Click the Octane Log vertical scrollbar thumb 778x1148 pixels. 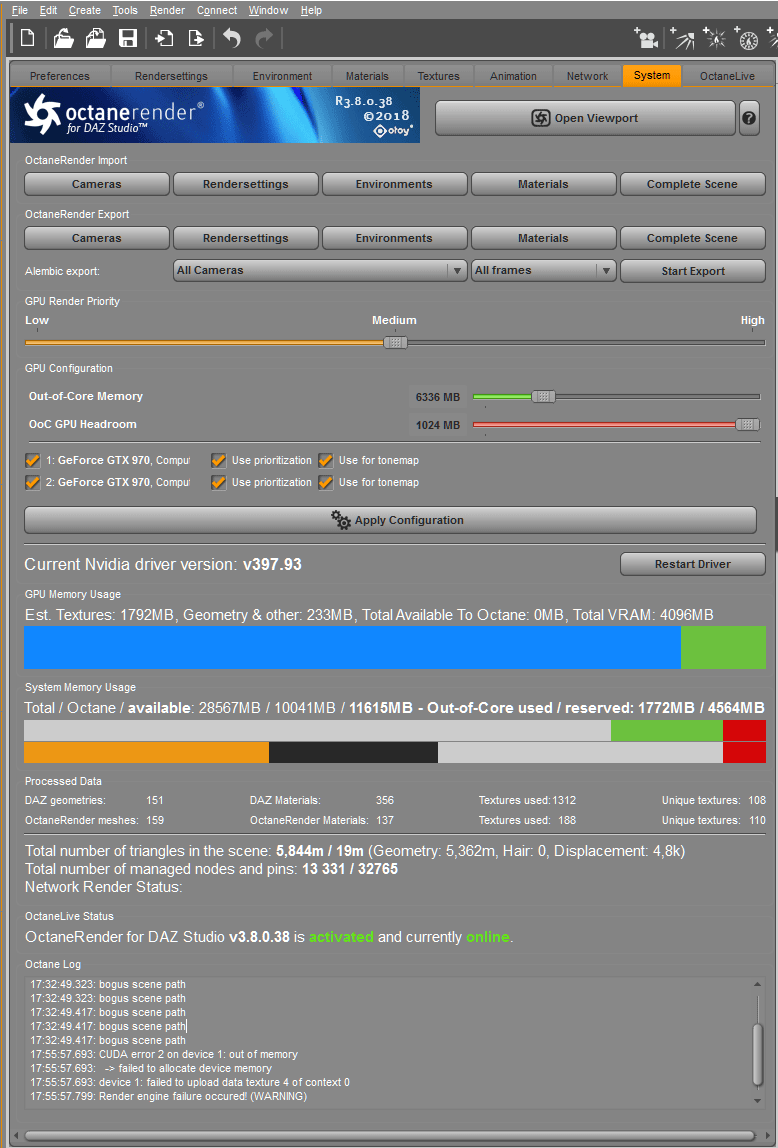click(758, 1054)
